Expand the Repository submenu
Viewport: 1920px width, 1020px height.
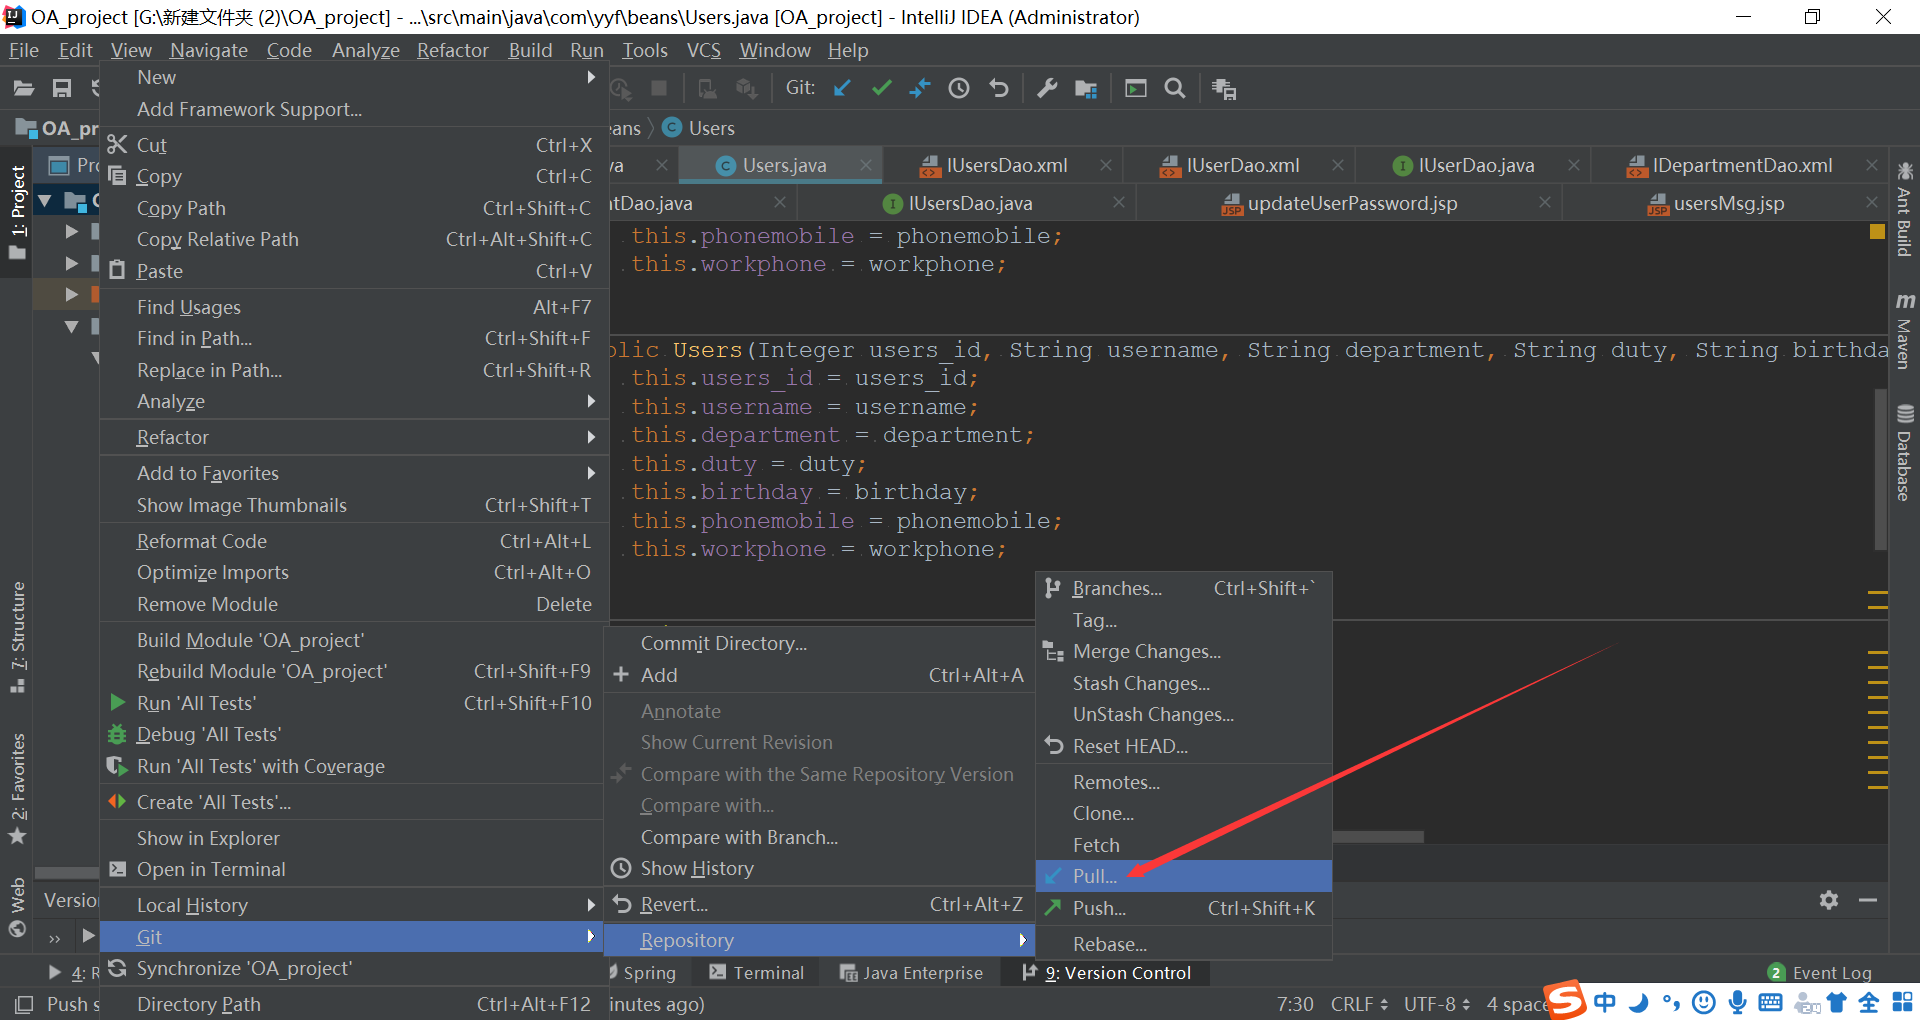click(819, 940)
